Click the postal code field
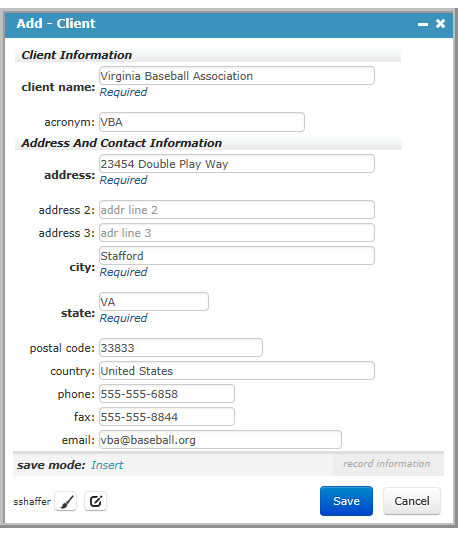458x536 pixels. point(181,348)
